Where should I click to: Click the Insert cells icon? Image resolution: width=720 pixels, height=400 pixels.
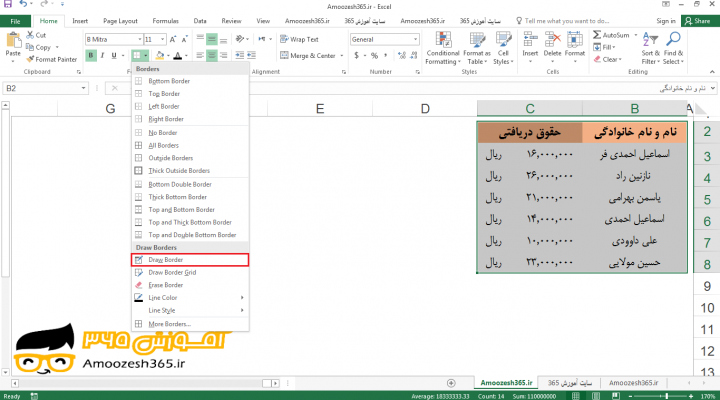click(x=530, y=39)
